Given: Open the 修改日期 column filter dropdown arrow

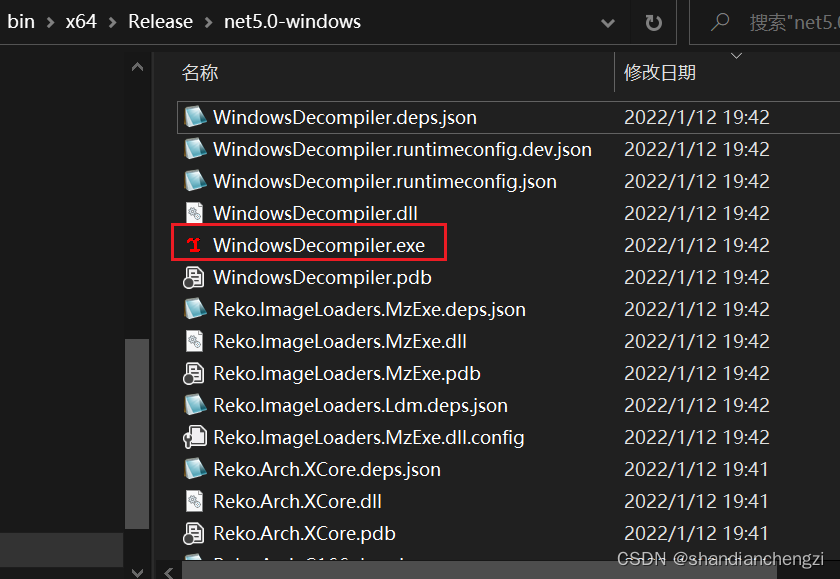Looking at the screenshot, I should coord(737,56).
